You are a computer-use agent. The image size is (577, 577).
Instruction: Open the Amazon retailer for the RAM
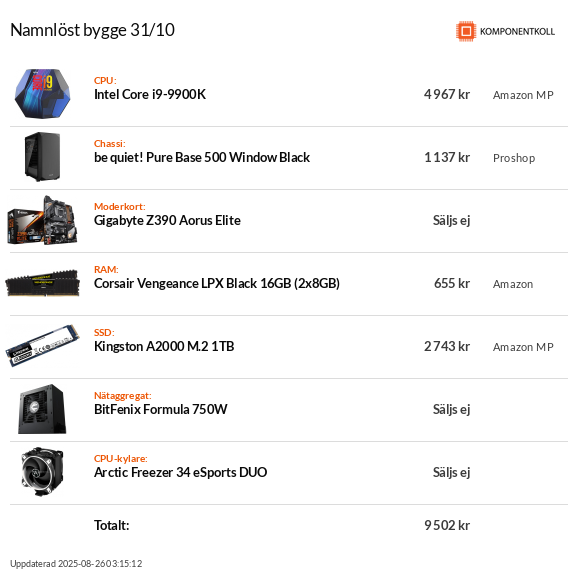[x=513, y=284]
